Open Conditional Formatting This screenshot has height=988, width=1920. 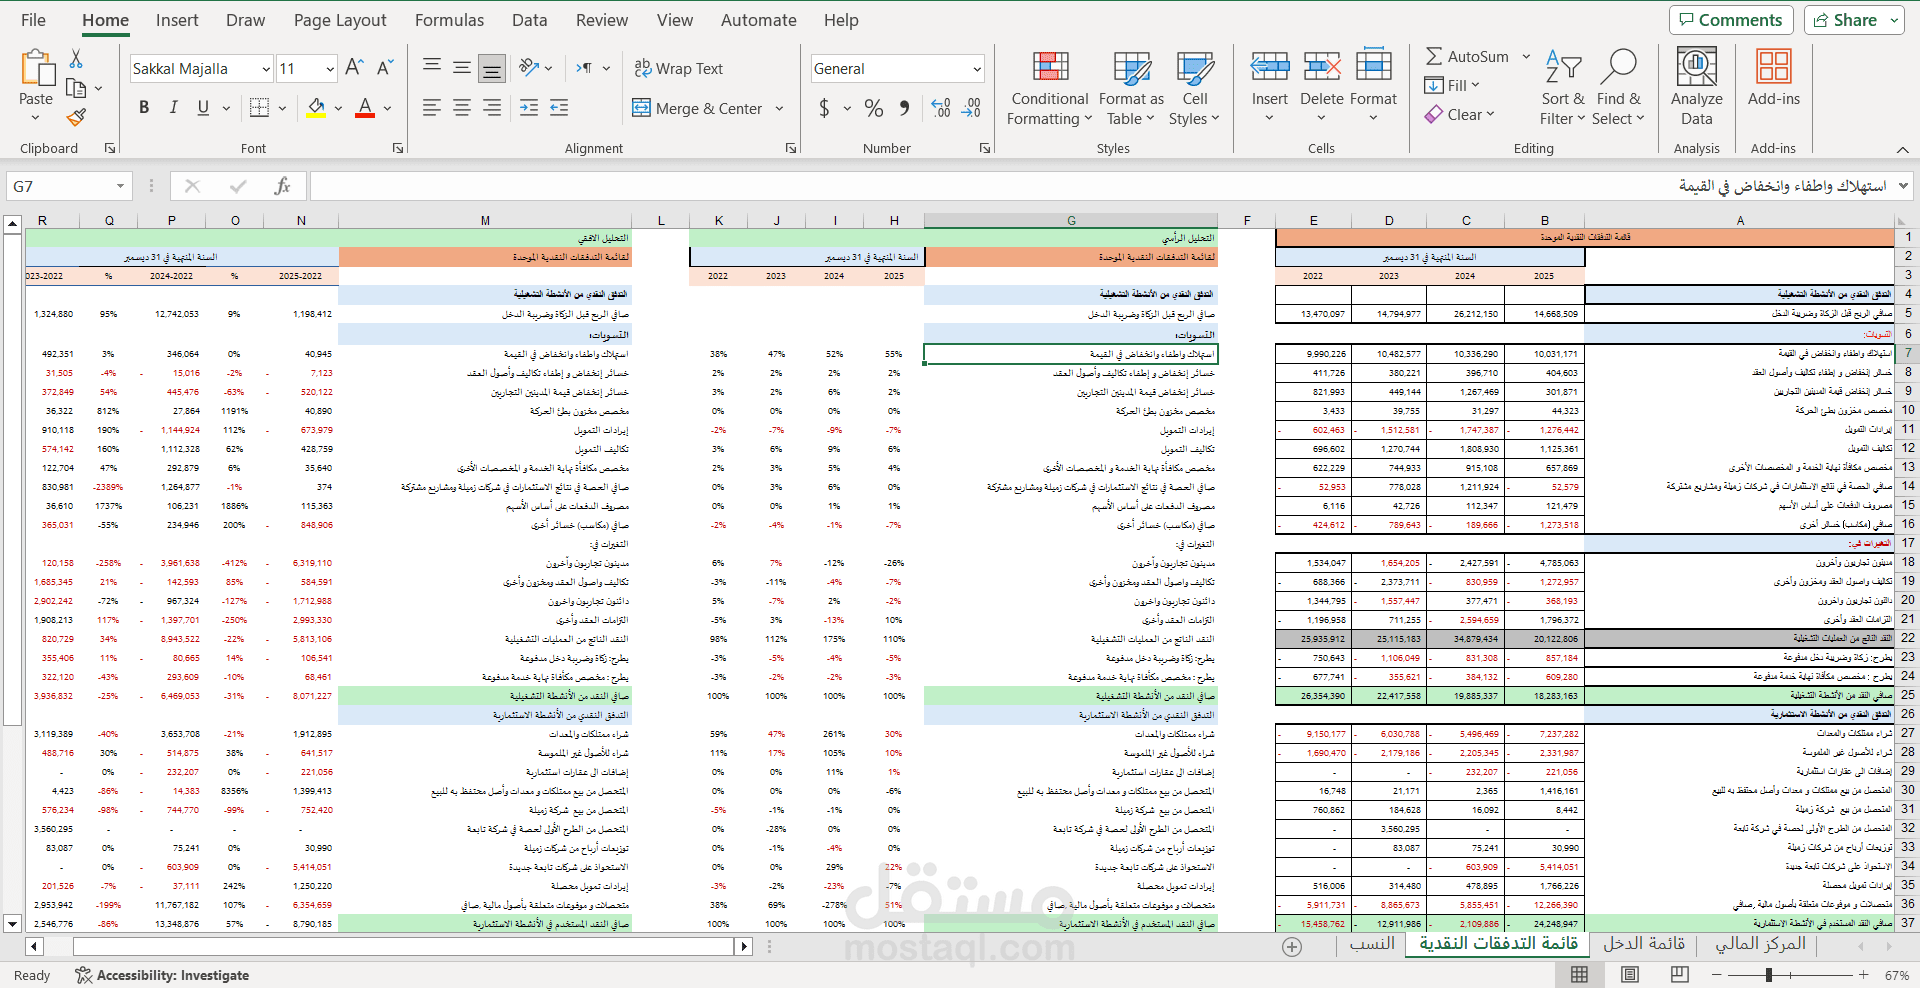click(x=1050, y=88)
